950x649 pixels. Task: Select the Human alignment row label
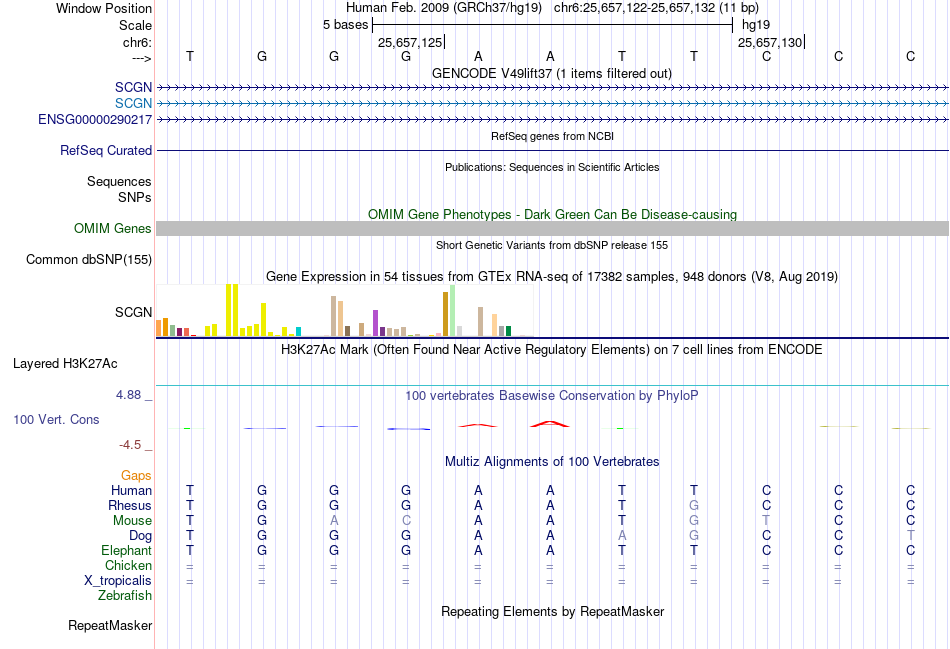(131, 490)
